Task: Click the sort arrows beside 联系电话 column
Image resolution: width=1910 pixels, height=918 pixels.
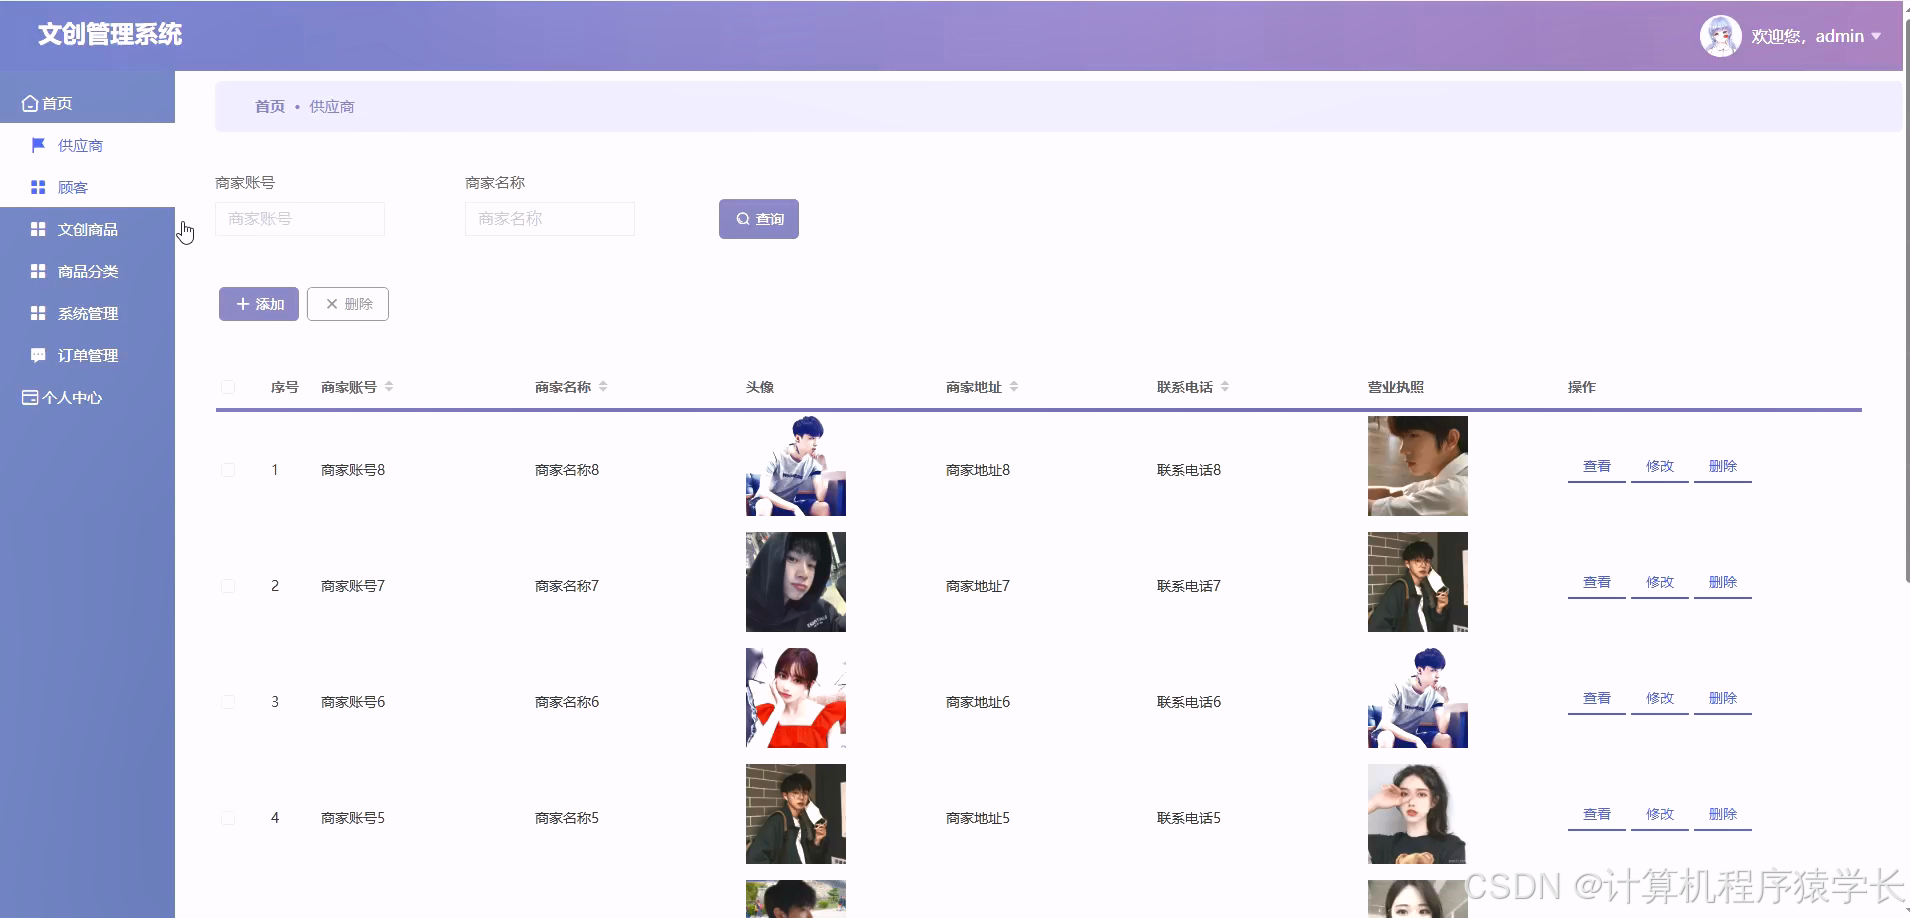Action: (1225, 387)
